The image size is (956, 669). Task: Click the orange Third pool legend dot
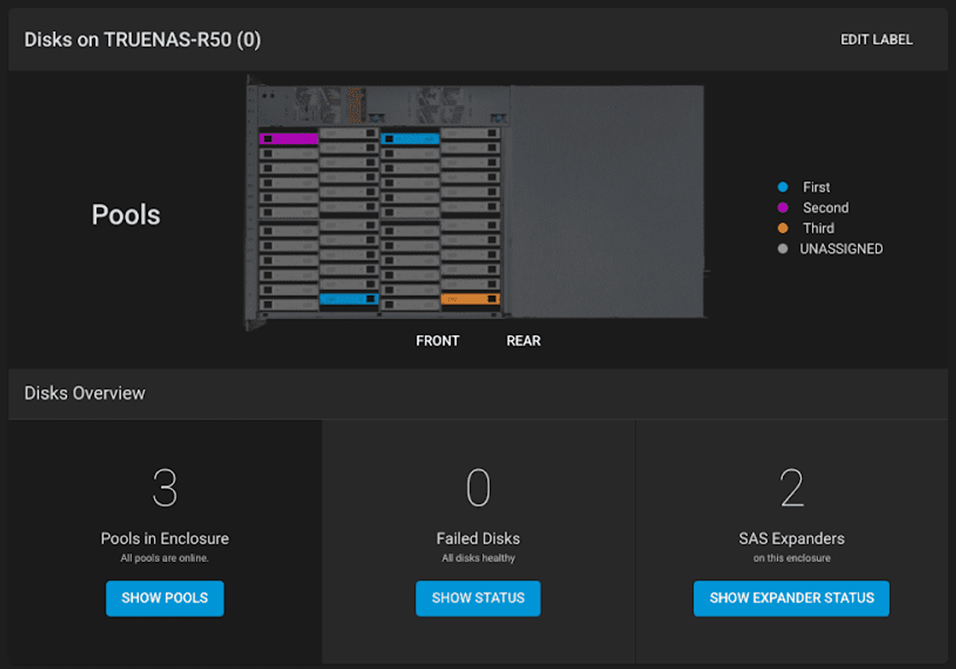(x=783, y=228)
